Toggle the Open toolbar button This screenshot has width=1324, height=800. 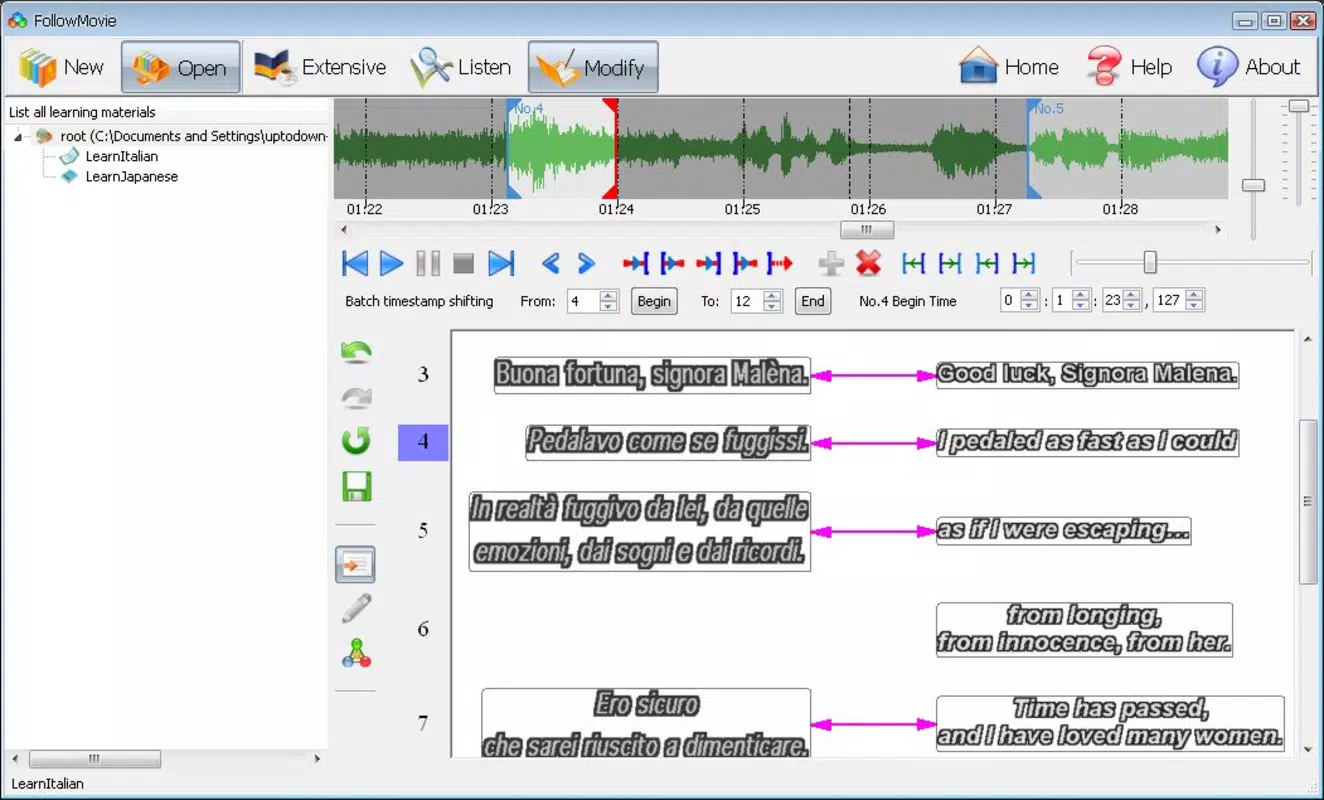tap(181, 67)
